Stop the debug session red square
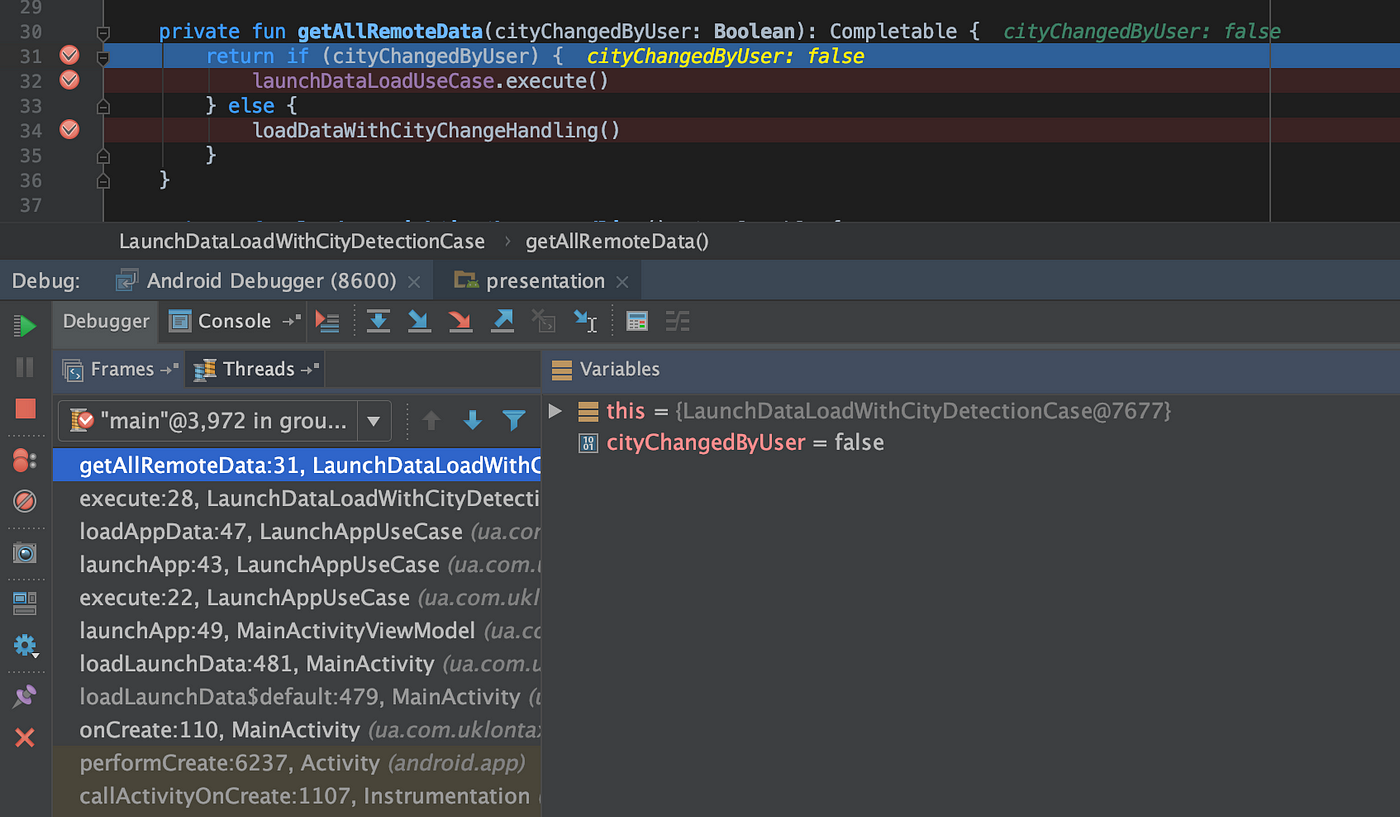 pos(25,408)
